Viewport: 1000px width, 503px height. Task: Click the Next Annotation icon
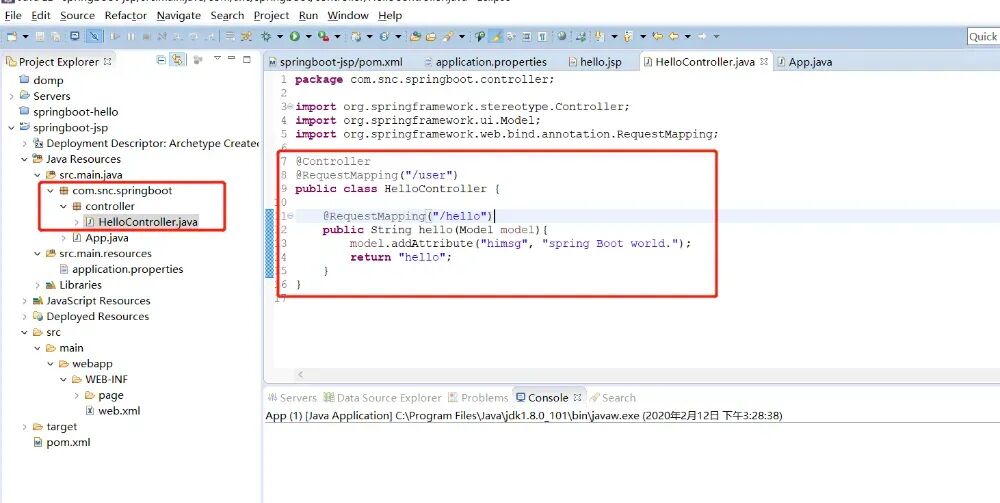click(x=599, y=36)
